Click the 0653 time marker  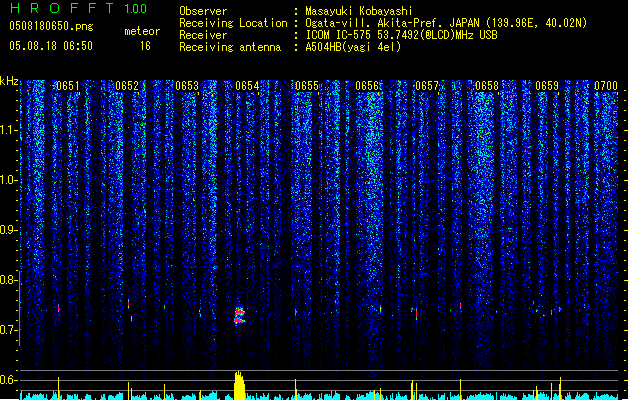187,86
